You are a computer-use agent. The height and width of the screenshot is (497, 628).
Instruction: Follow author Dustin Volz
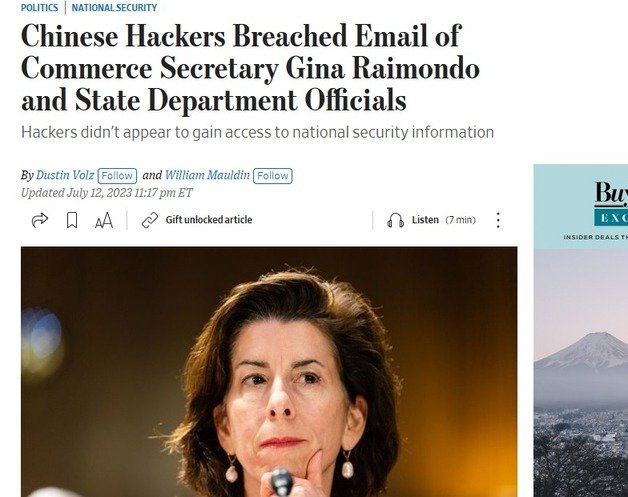pos(117,176)
